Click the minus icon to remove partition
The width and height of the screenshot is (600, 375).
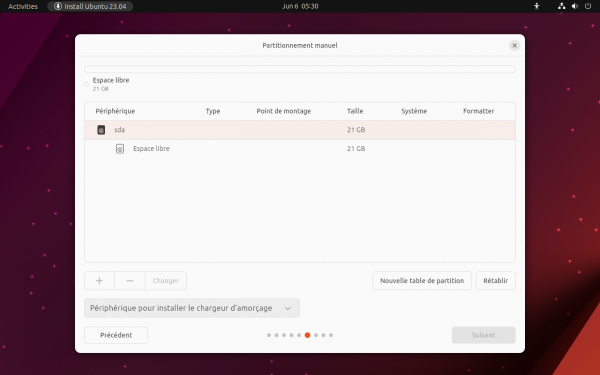130,280
